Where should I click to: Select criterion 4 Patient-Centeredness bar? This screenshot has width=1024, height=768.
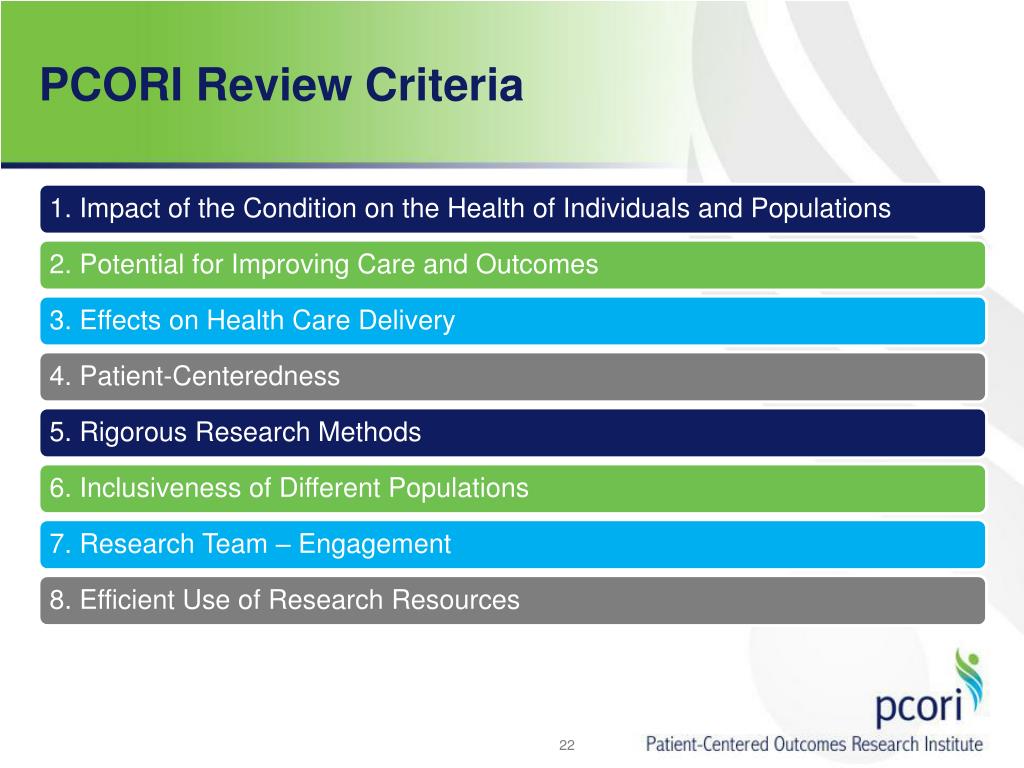point(513,377)
